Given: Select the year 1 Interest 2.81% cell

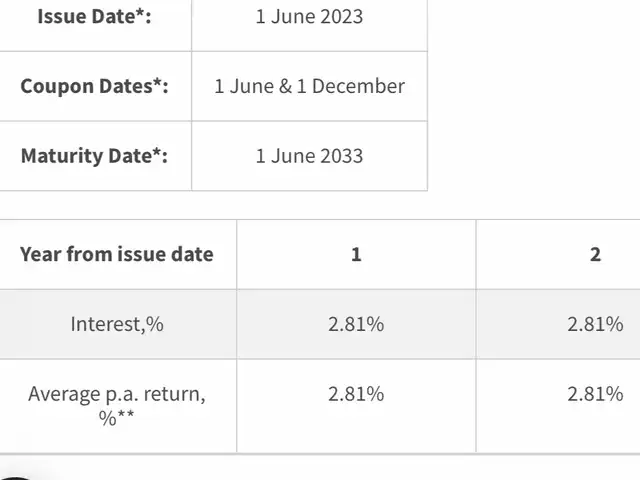Looking at the screenshot, I should click(356, 324).
